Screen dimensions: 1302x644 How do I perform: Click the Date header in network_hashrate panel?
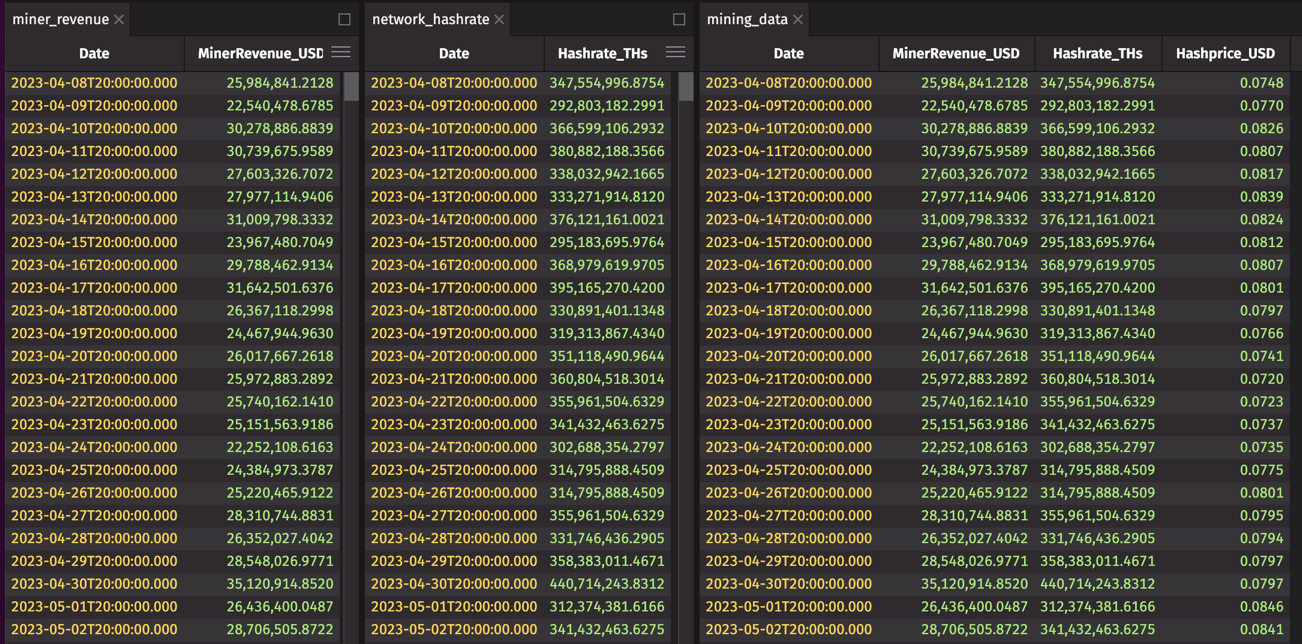pyautogui.click(x=453, y=53)
